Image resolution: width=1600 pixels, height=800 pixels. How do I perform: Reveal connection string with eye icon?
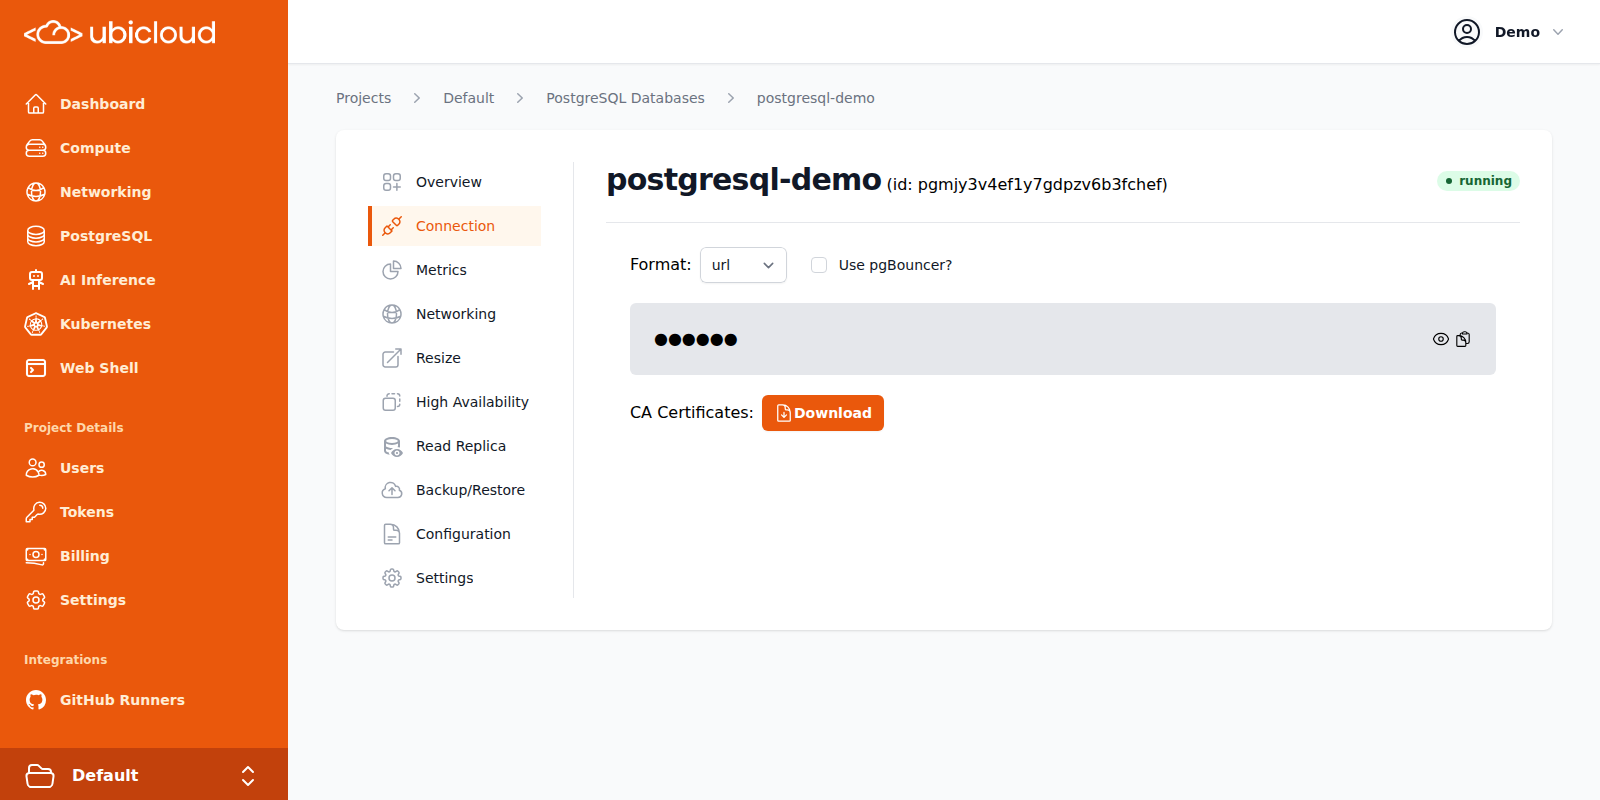coord(1441,339)
